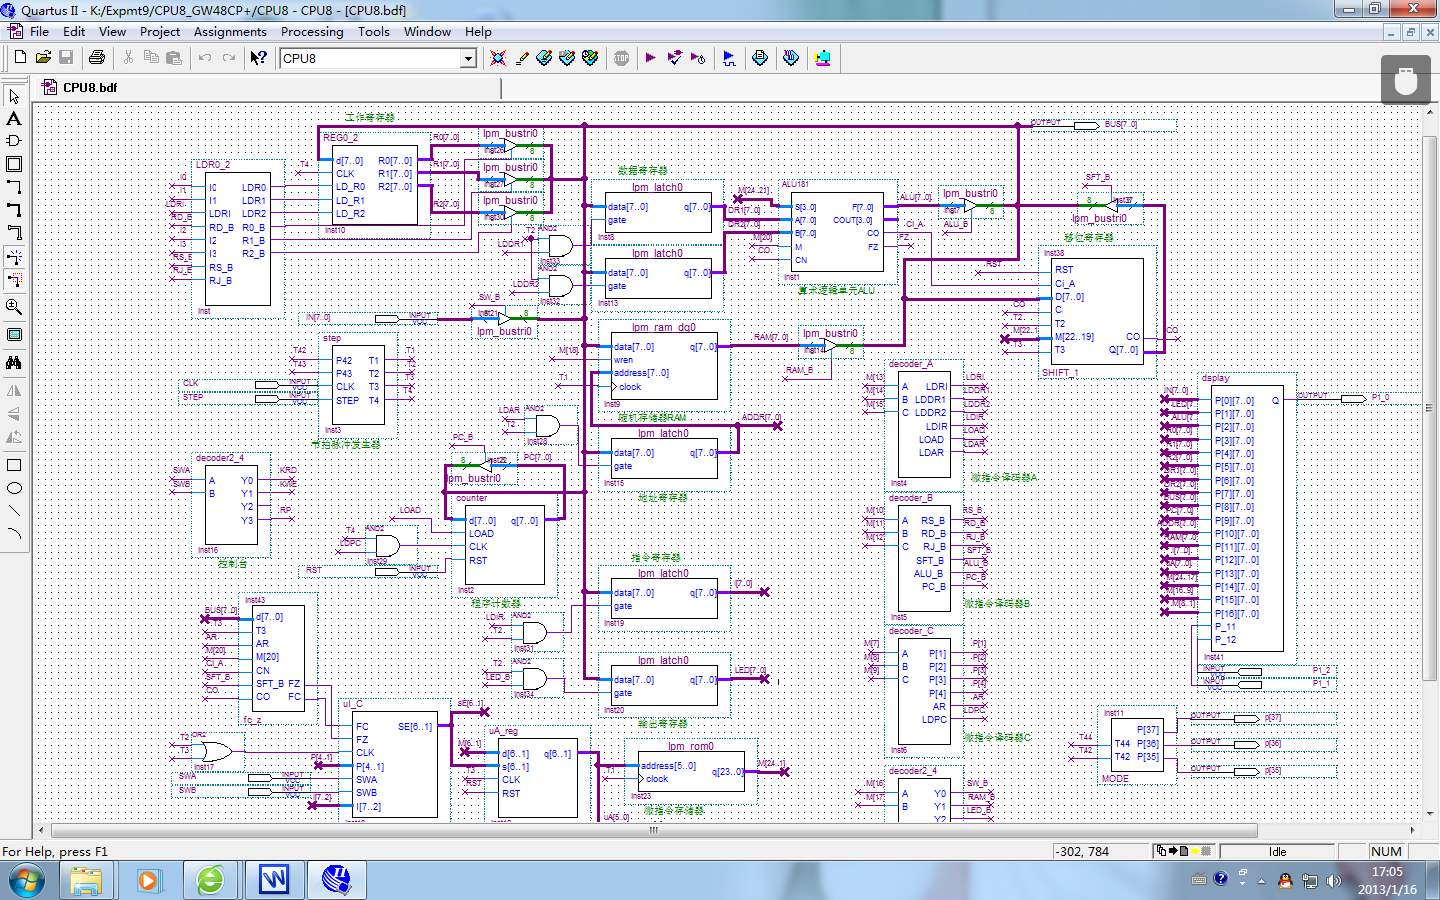Click the NUM status indicator
The height and width of the screenshot is (900, 1440).
click(x=1386, y=852)
